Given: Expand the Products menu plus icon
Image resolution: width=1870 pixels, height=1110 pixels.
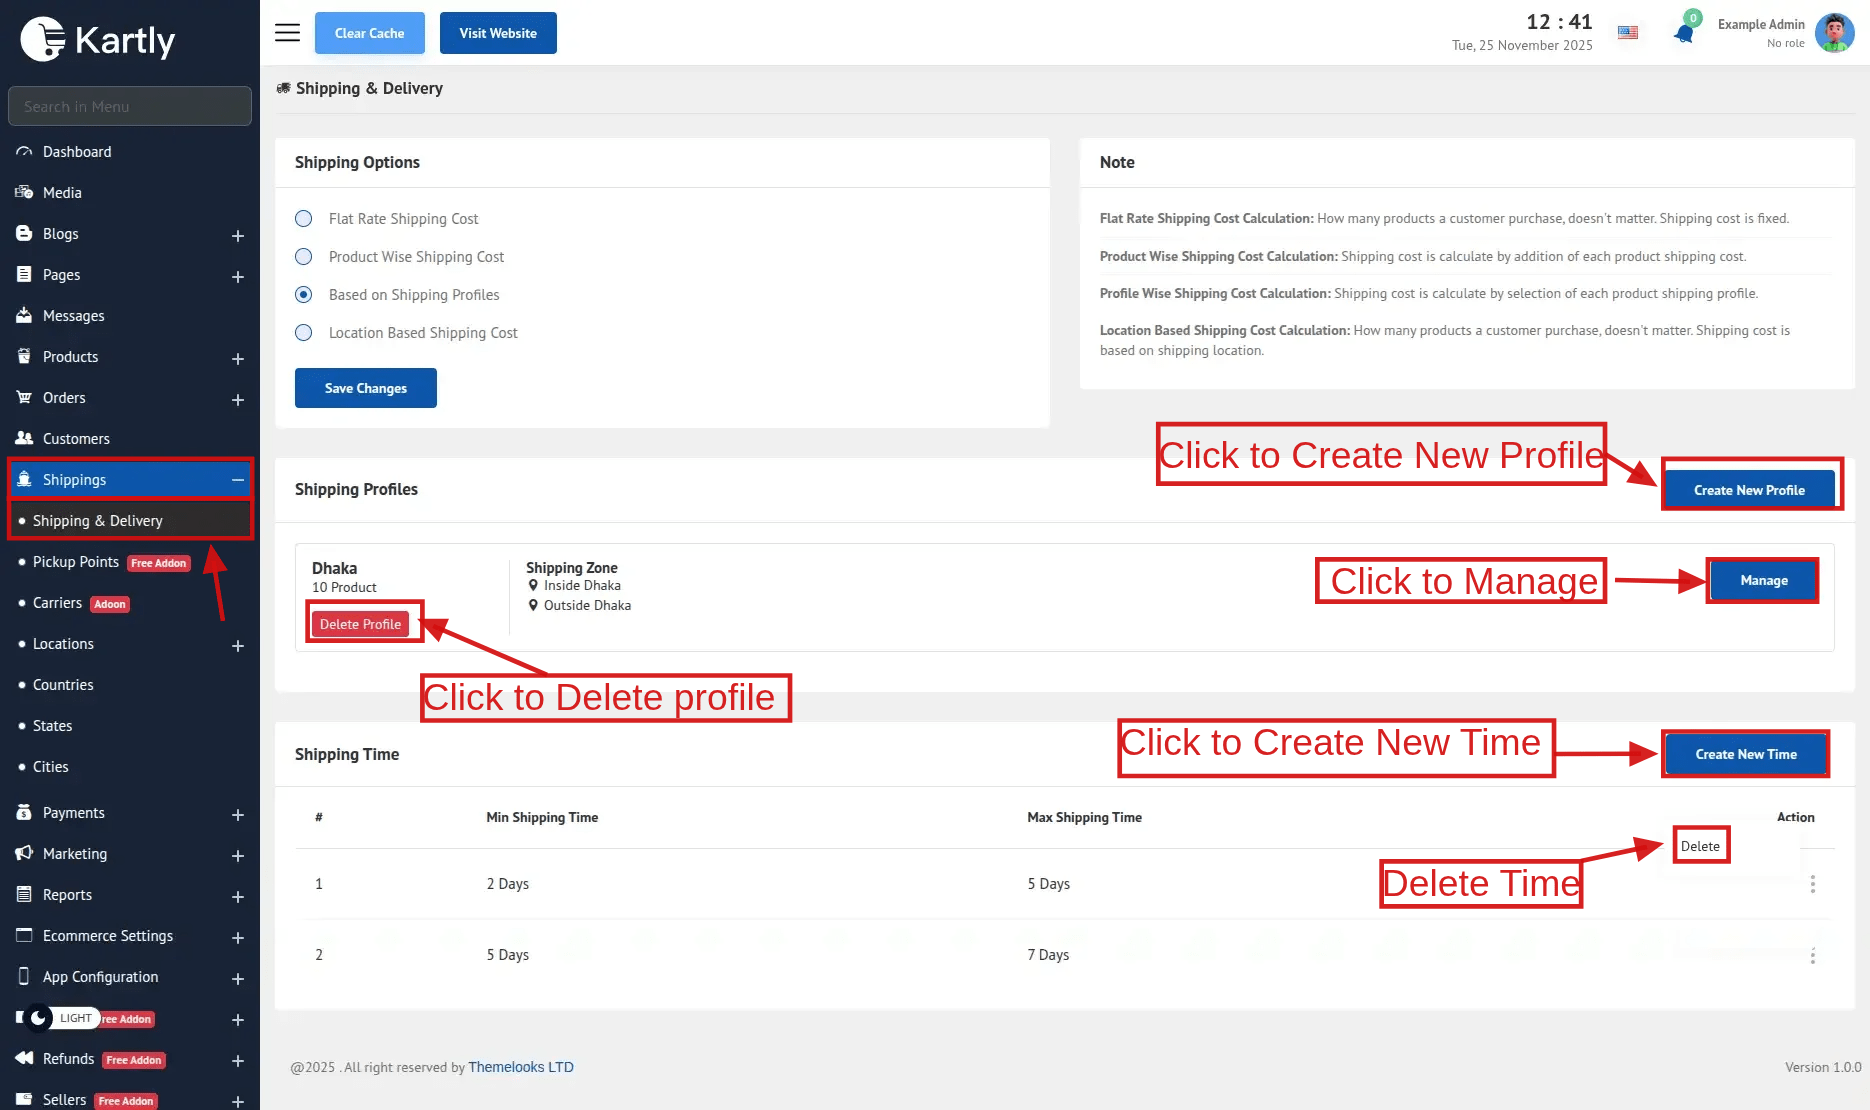Looking at the screenshot, I should [x=238, y=358].
